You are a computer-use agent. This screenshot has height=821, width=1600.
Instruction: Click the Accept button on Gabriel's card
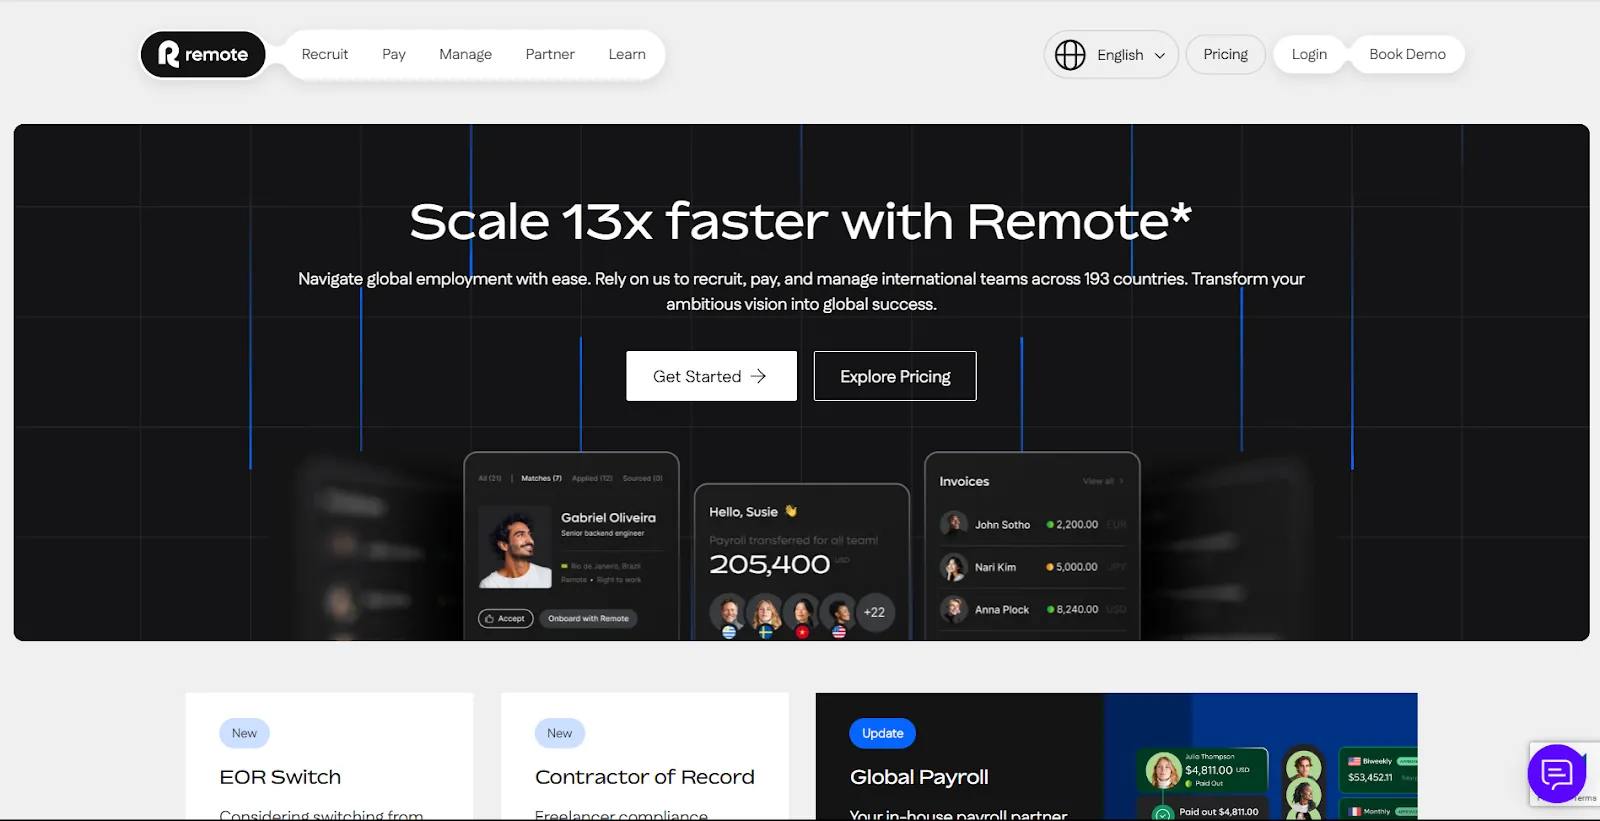506,618
